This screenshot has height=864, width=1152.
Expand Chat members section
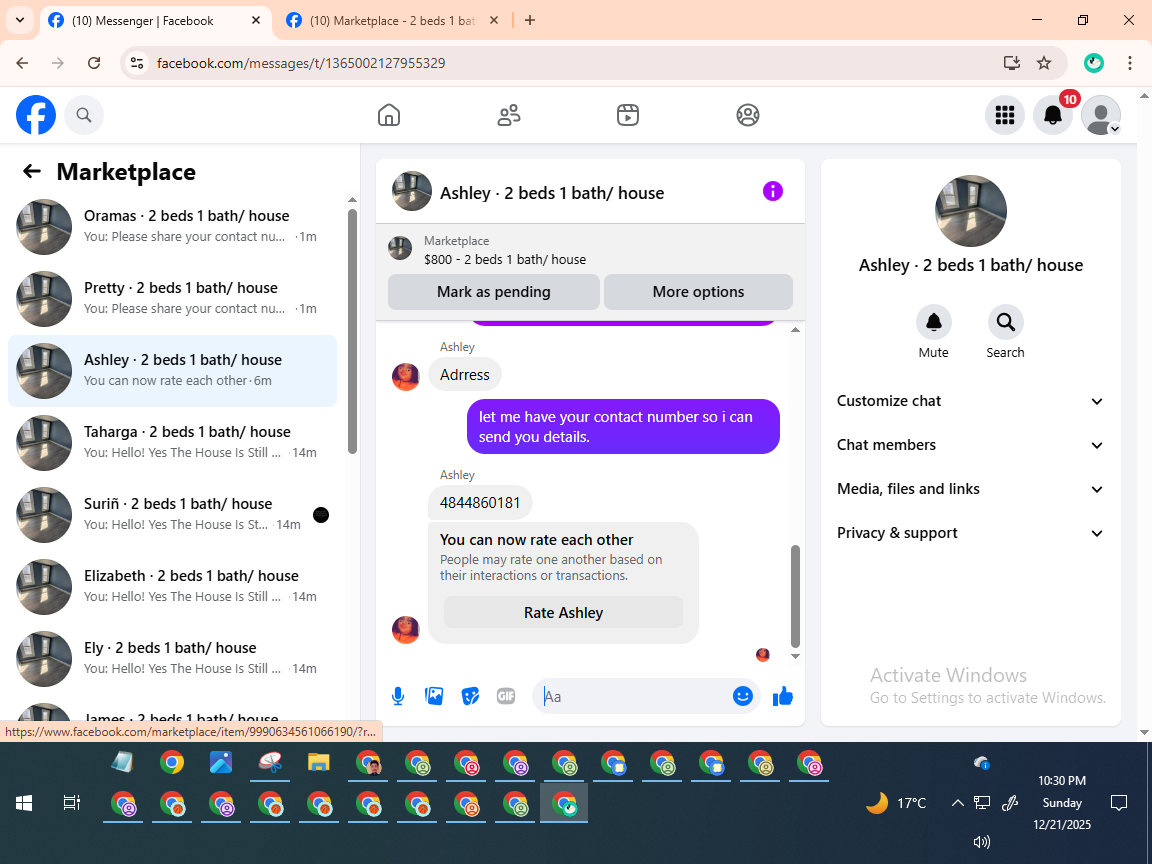point(970,445)
